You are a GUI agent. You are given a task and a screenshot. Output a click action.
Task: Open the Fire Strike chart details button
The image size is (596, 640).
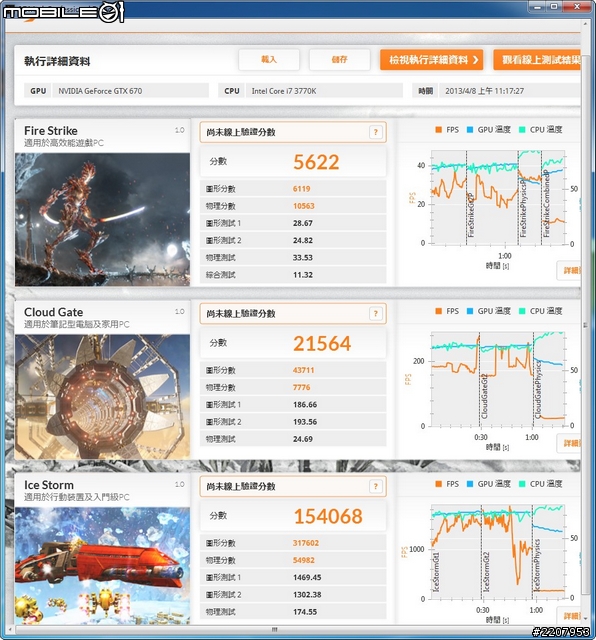[x=569, y=270]
